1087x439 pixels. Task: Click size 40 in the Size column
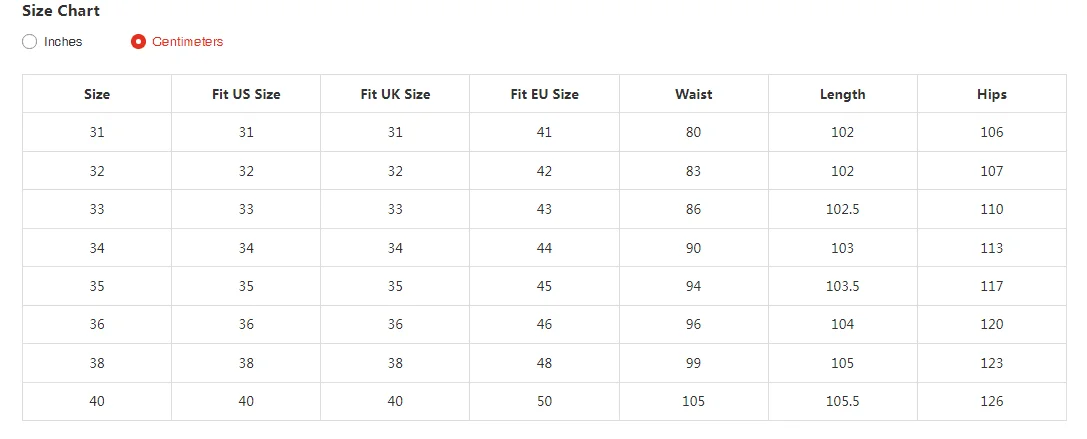[x=97, y=401]
